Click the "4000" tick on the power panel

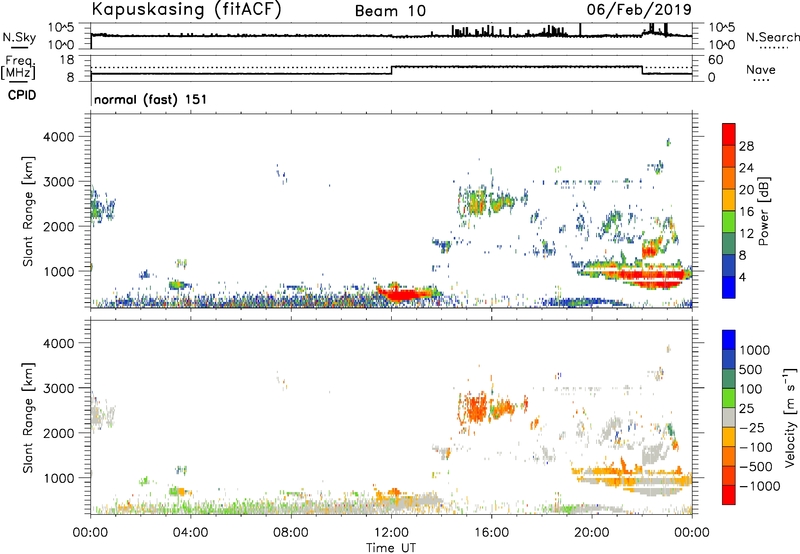tap(59, 137)
